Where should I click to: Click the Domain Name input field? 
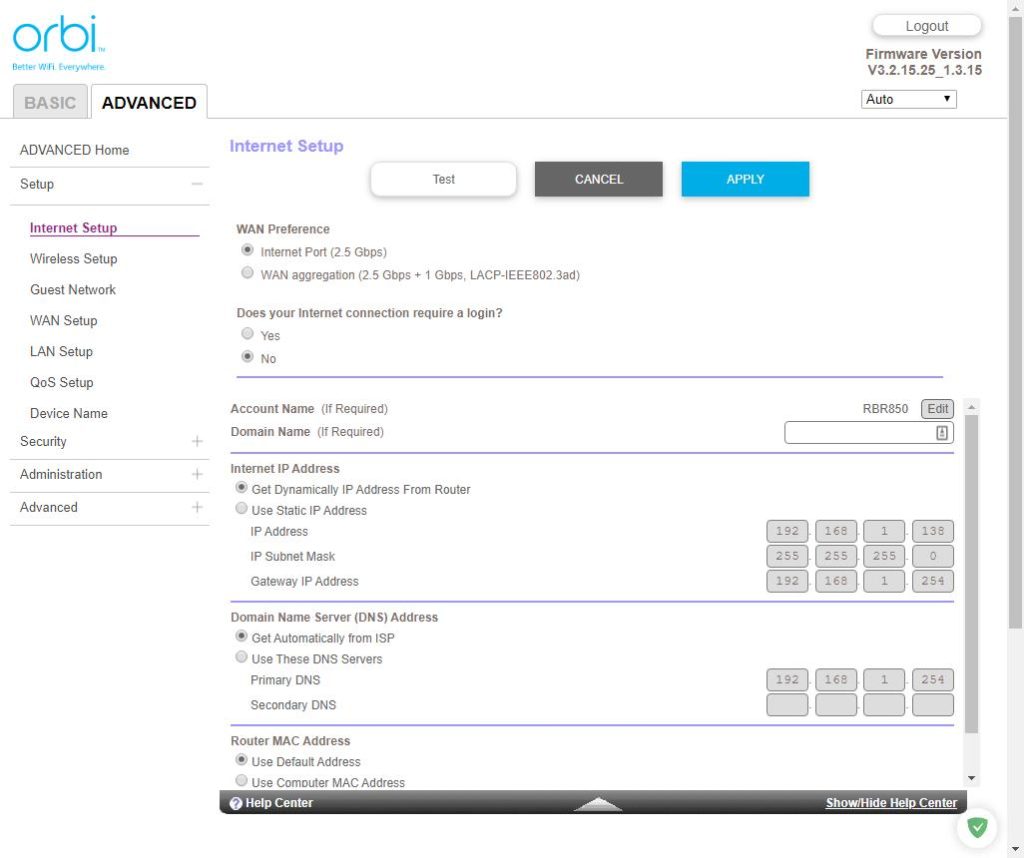(x=859, y=433)
